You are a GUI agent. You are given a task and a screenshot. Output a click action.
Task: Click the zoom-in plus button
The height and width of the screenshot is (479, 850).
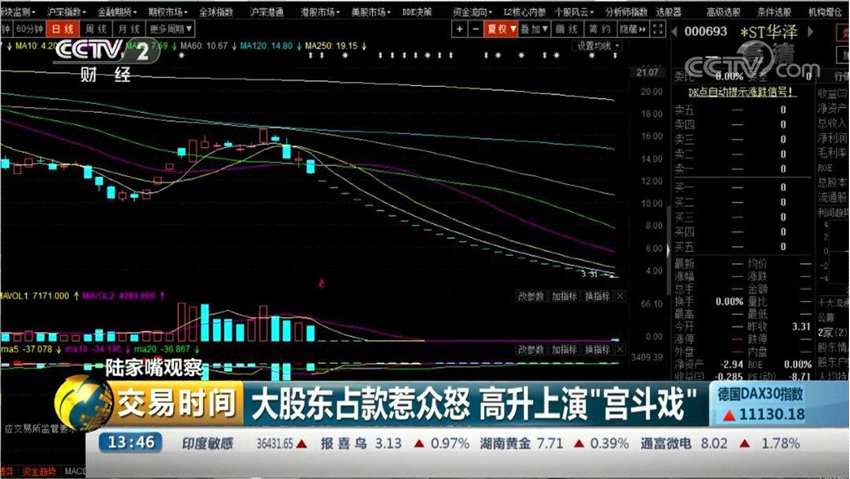click(x=460, y=29)
